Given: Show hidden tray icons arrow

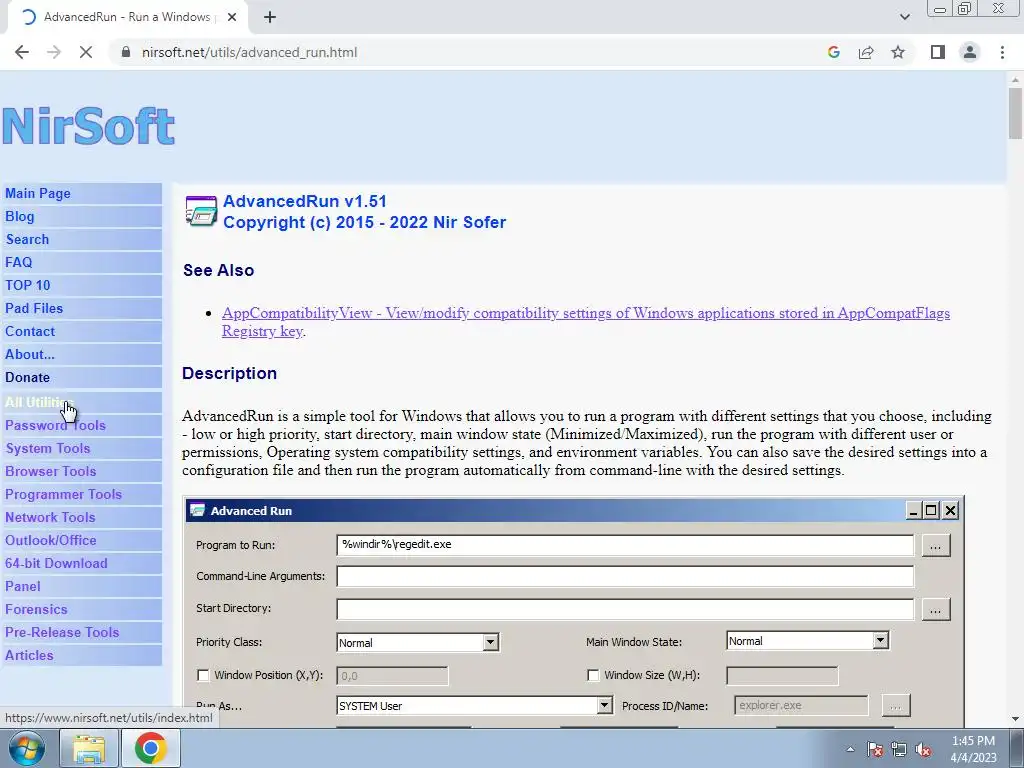Looking at the screenshot, I should 850,749.
